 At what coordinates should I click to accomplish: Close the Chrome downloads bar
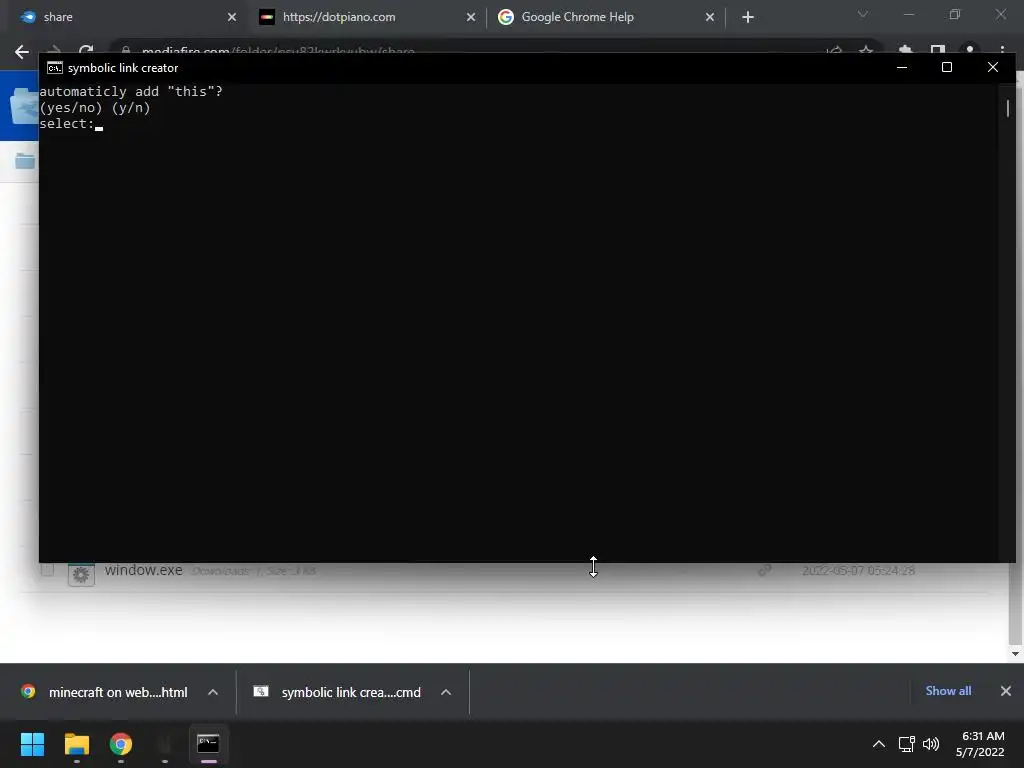click(1006, 691)
